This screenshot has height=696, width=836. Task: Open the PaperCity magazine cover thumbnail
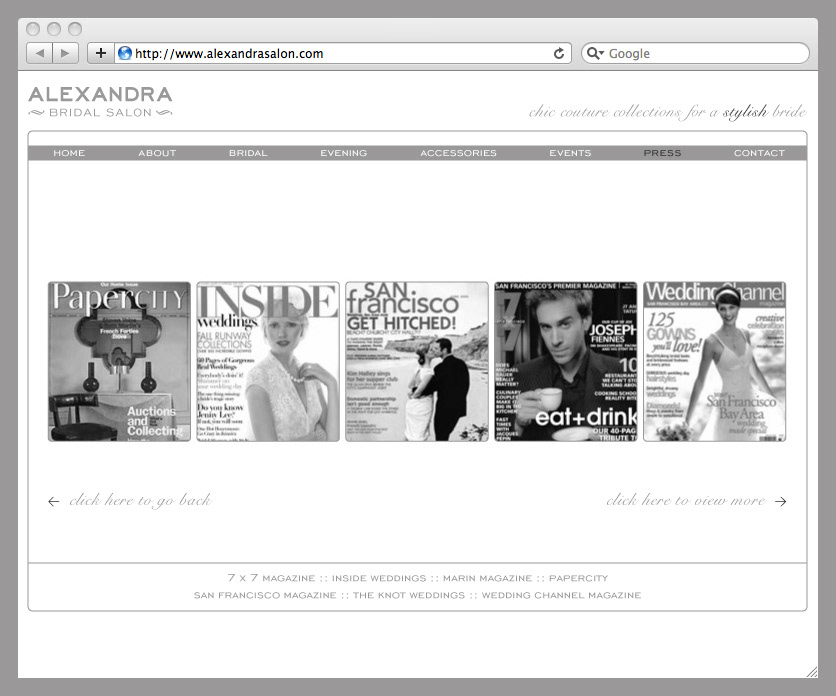tap(119, 362)
